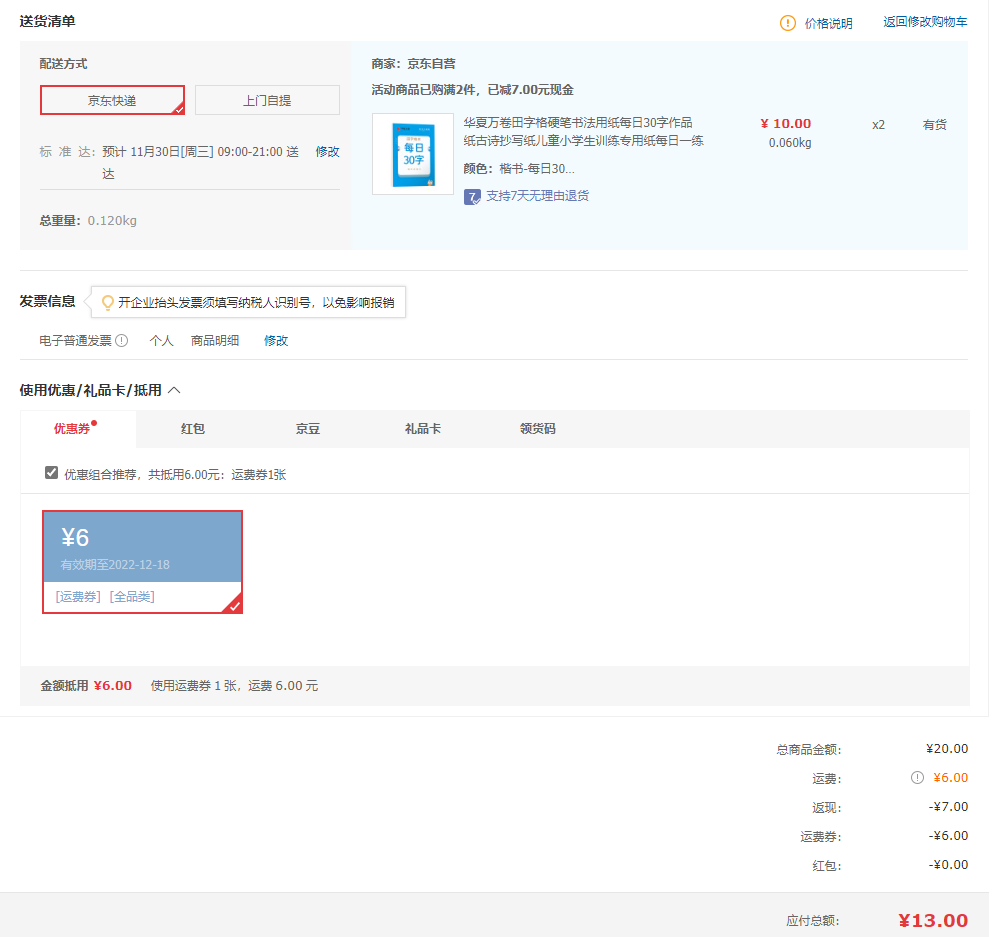Image resolution: width=993 pixels, height=937 pixels.
Task: Click the 有效期至2022-12-18 coupon expiry text
Action: point(115,565)
